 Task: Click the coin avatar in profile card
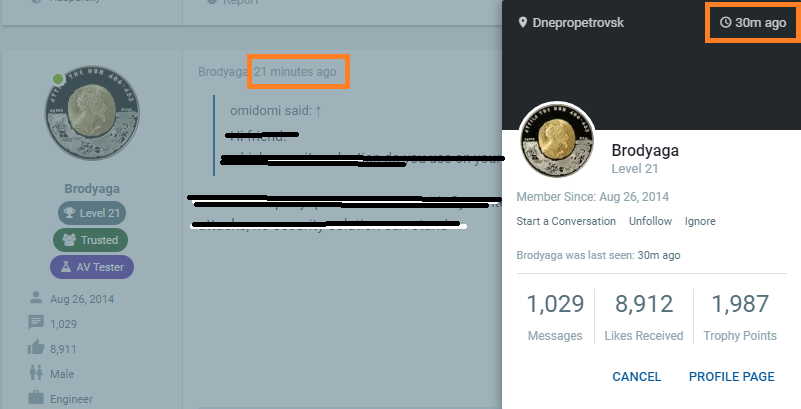556,141
